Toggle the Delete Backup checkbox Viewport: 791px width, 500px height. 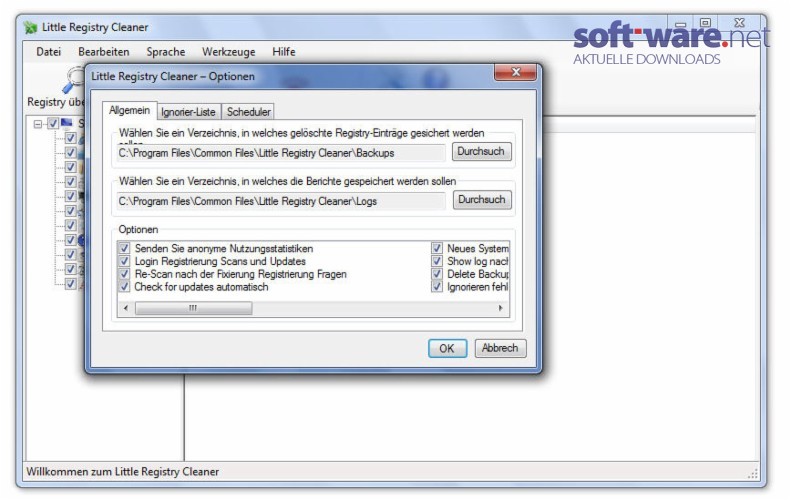tap(437, 274)
